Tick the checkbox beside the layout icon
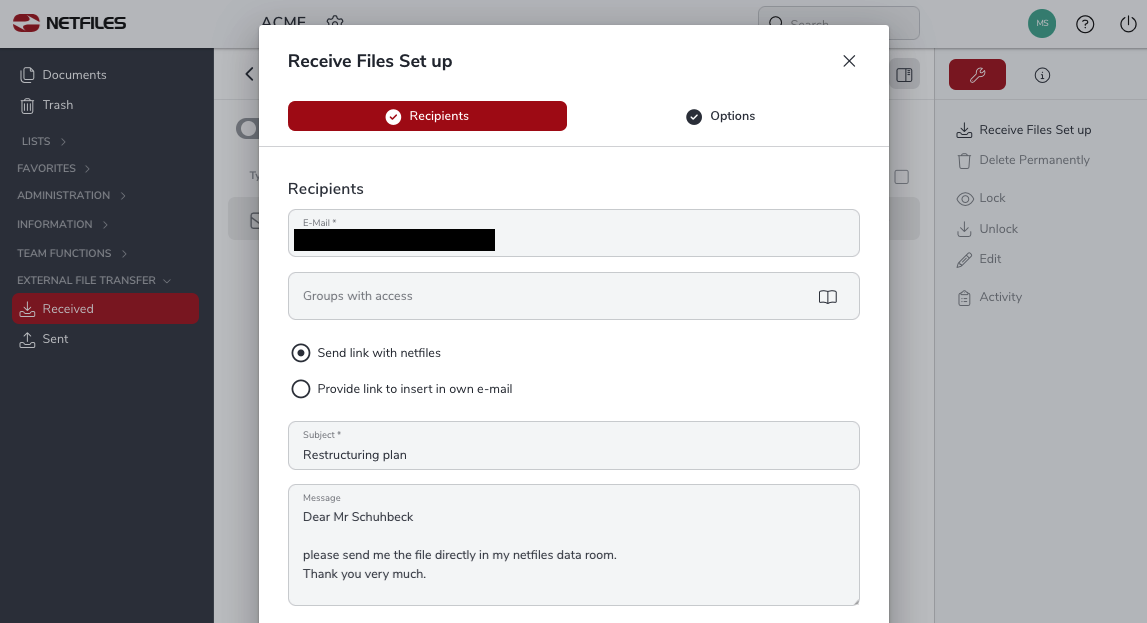The width and height of the screenshot is (1147, 623). pos(901,177)
